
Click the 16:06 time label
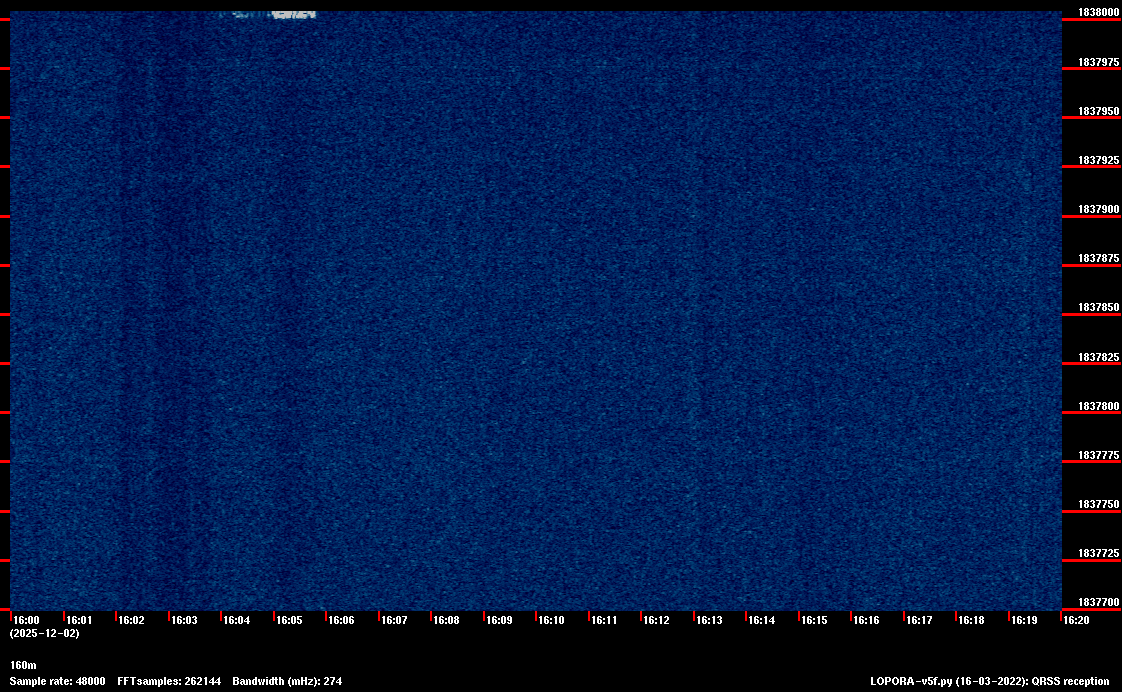341,620
